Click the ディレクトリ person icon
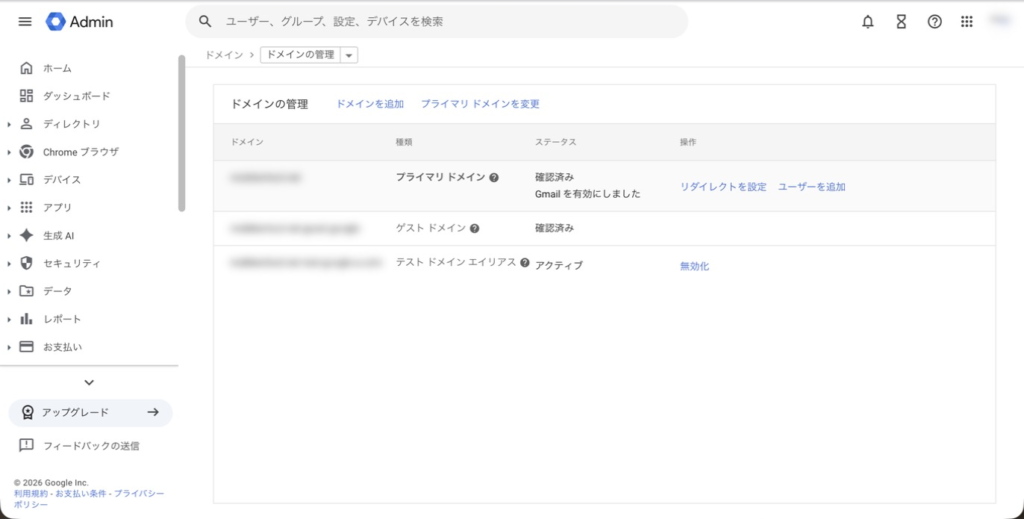The height and width of the screenshot is (519, 1024). click(x=26, y=123)
